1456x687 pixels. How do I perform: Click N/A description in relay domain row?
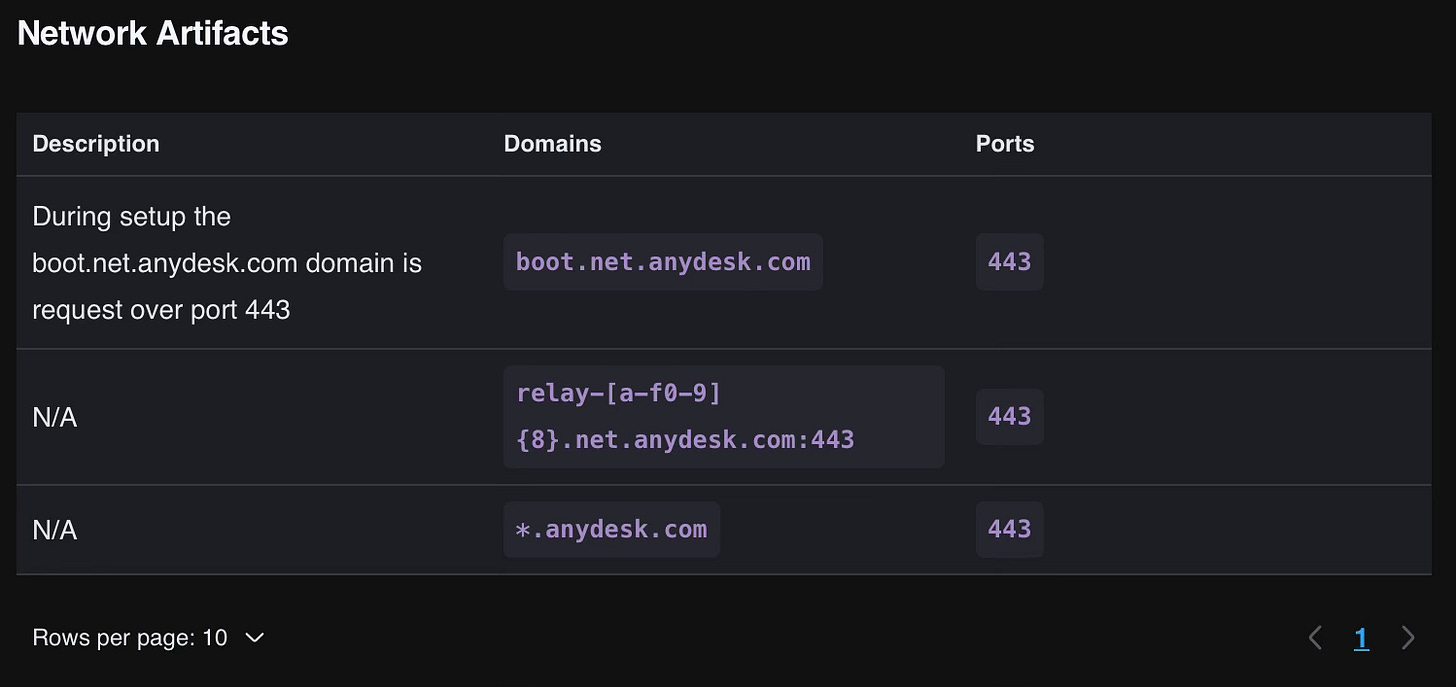55,418
